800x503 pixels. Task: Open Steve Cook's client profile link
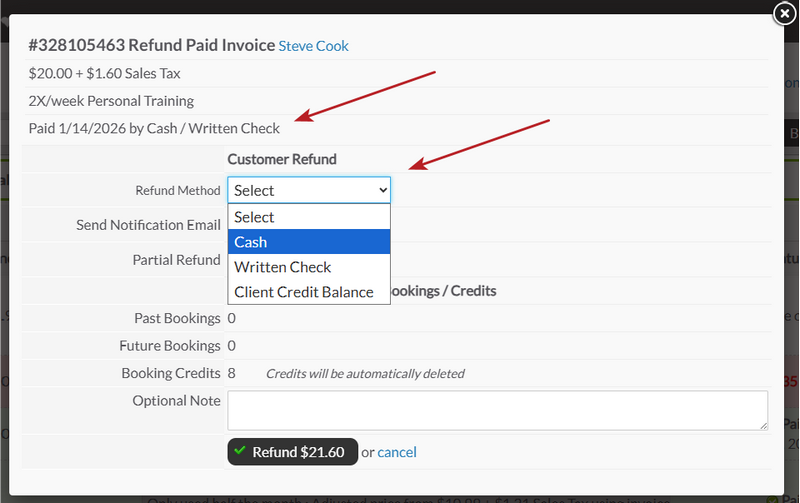[313, 46]
